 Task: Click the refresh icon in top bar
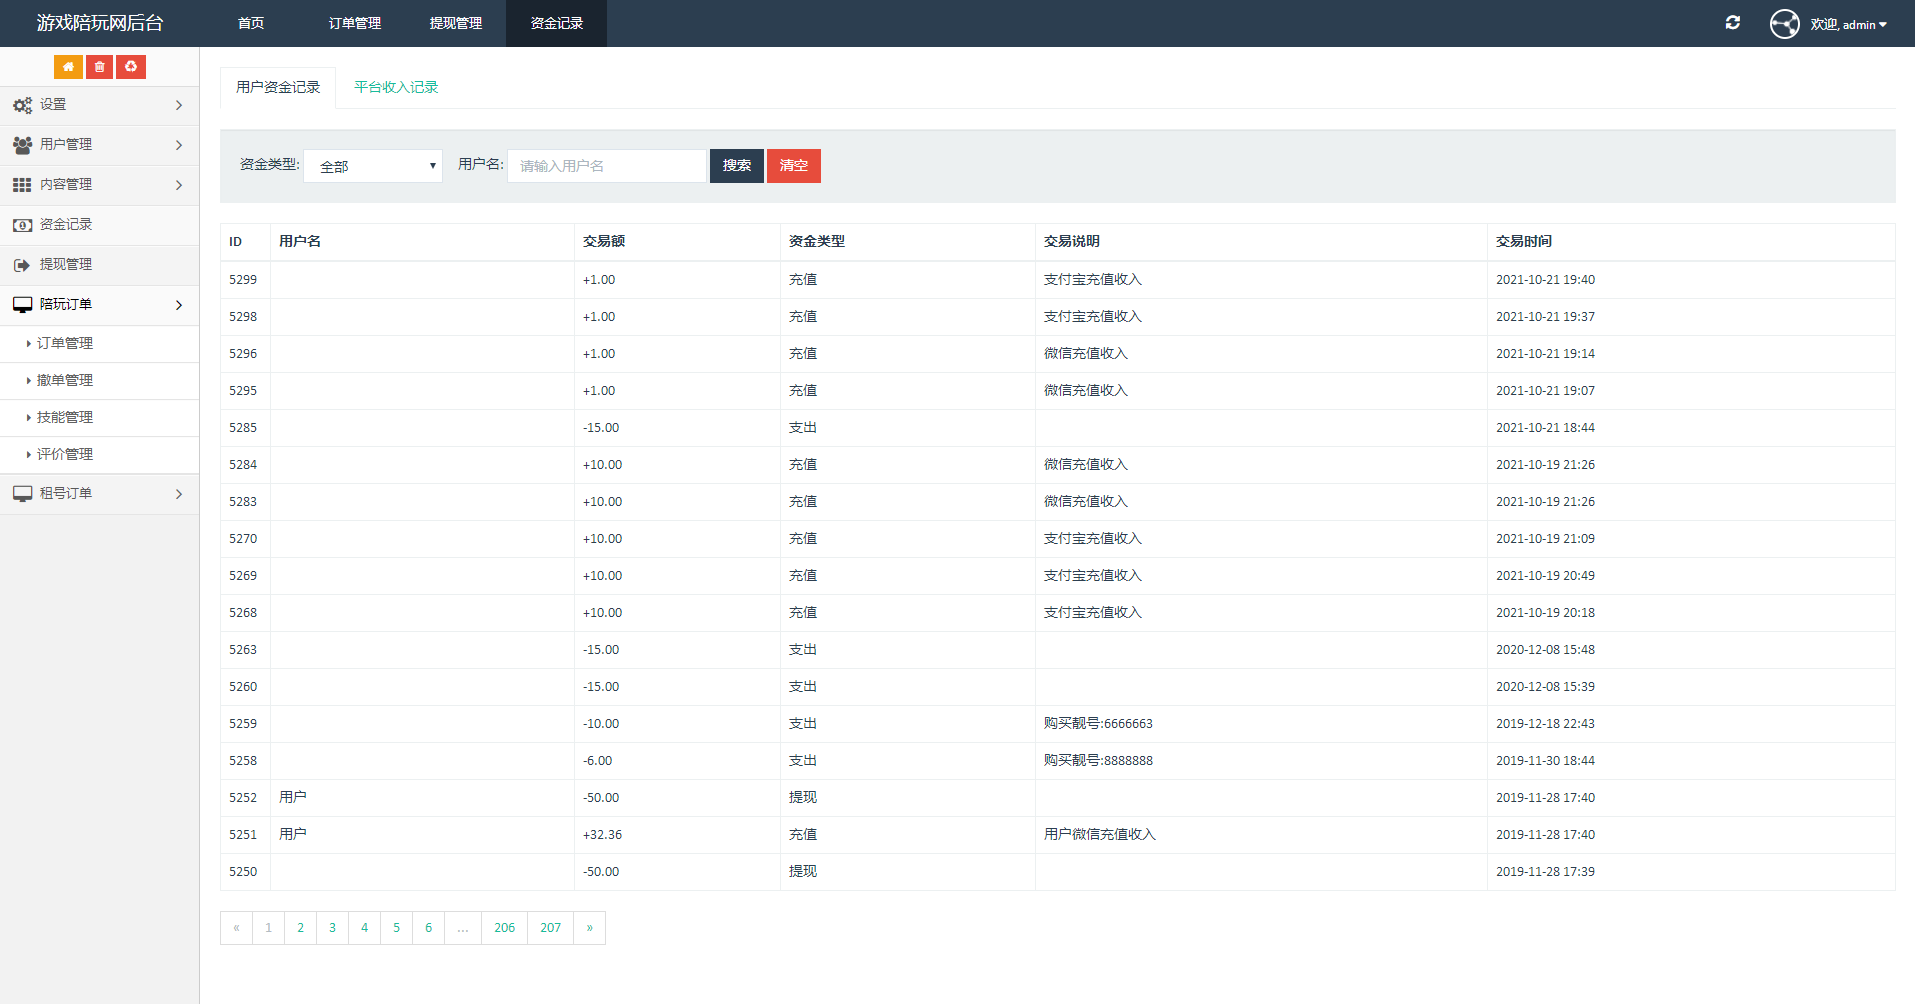tap(1733, 23)
